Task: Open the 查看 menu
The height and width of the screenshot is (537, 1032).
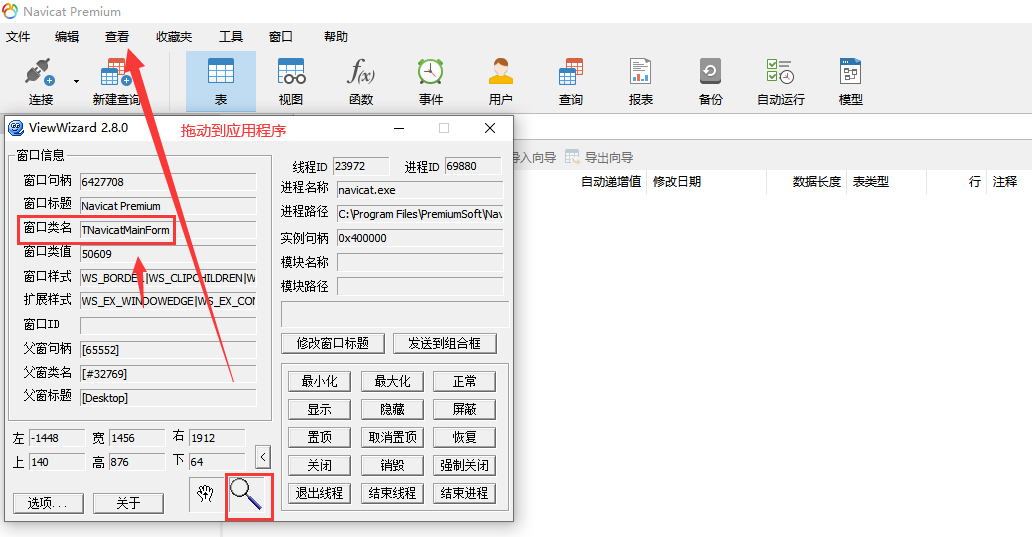Action: (x=117, y=37)
